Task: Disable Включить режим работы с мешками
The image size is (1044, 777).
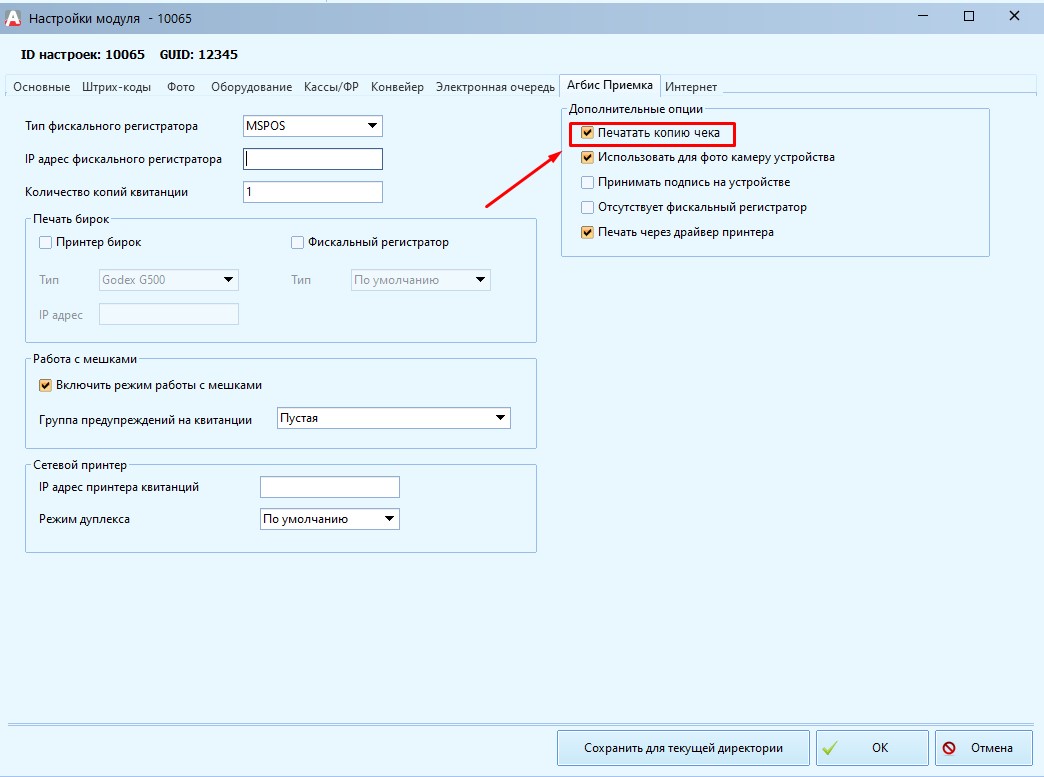Action: [45, 385]
